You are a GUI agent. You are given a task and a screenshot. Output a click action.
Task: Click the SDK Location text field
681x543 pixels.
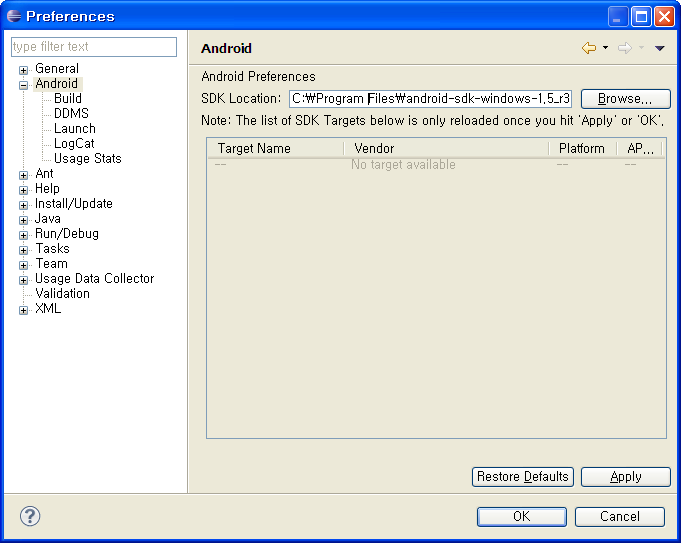coord(430,99)
